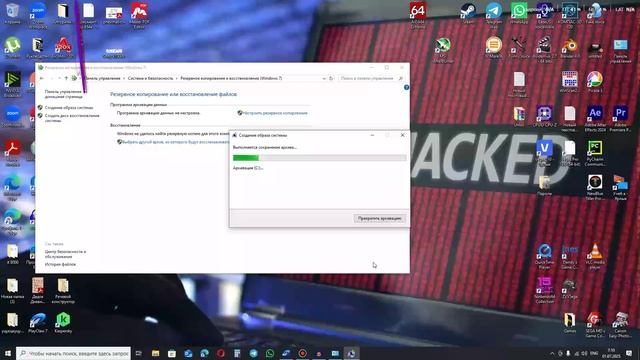Screen dimensions: 640x360
Task: Close the 'Создание образа системы' dialog
Action: pos(402,135)
